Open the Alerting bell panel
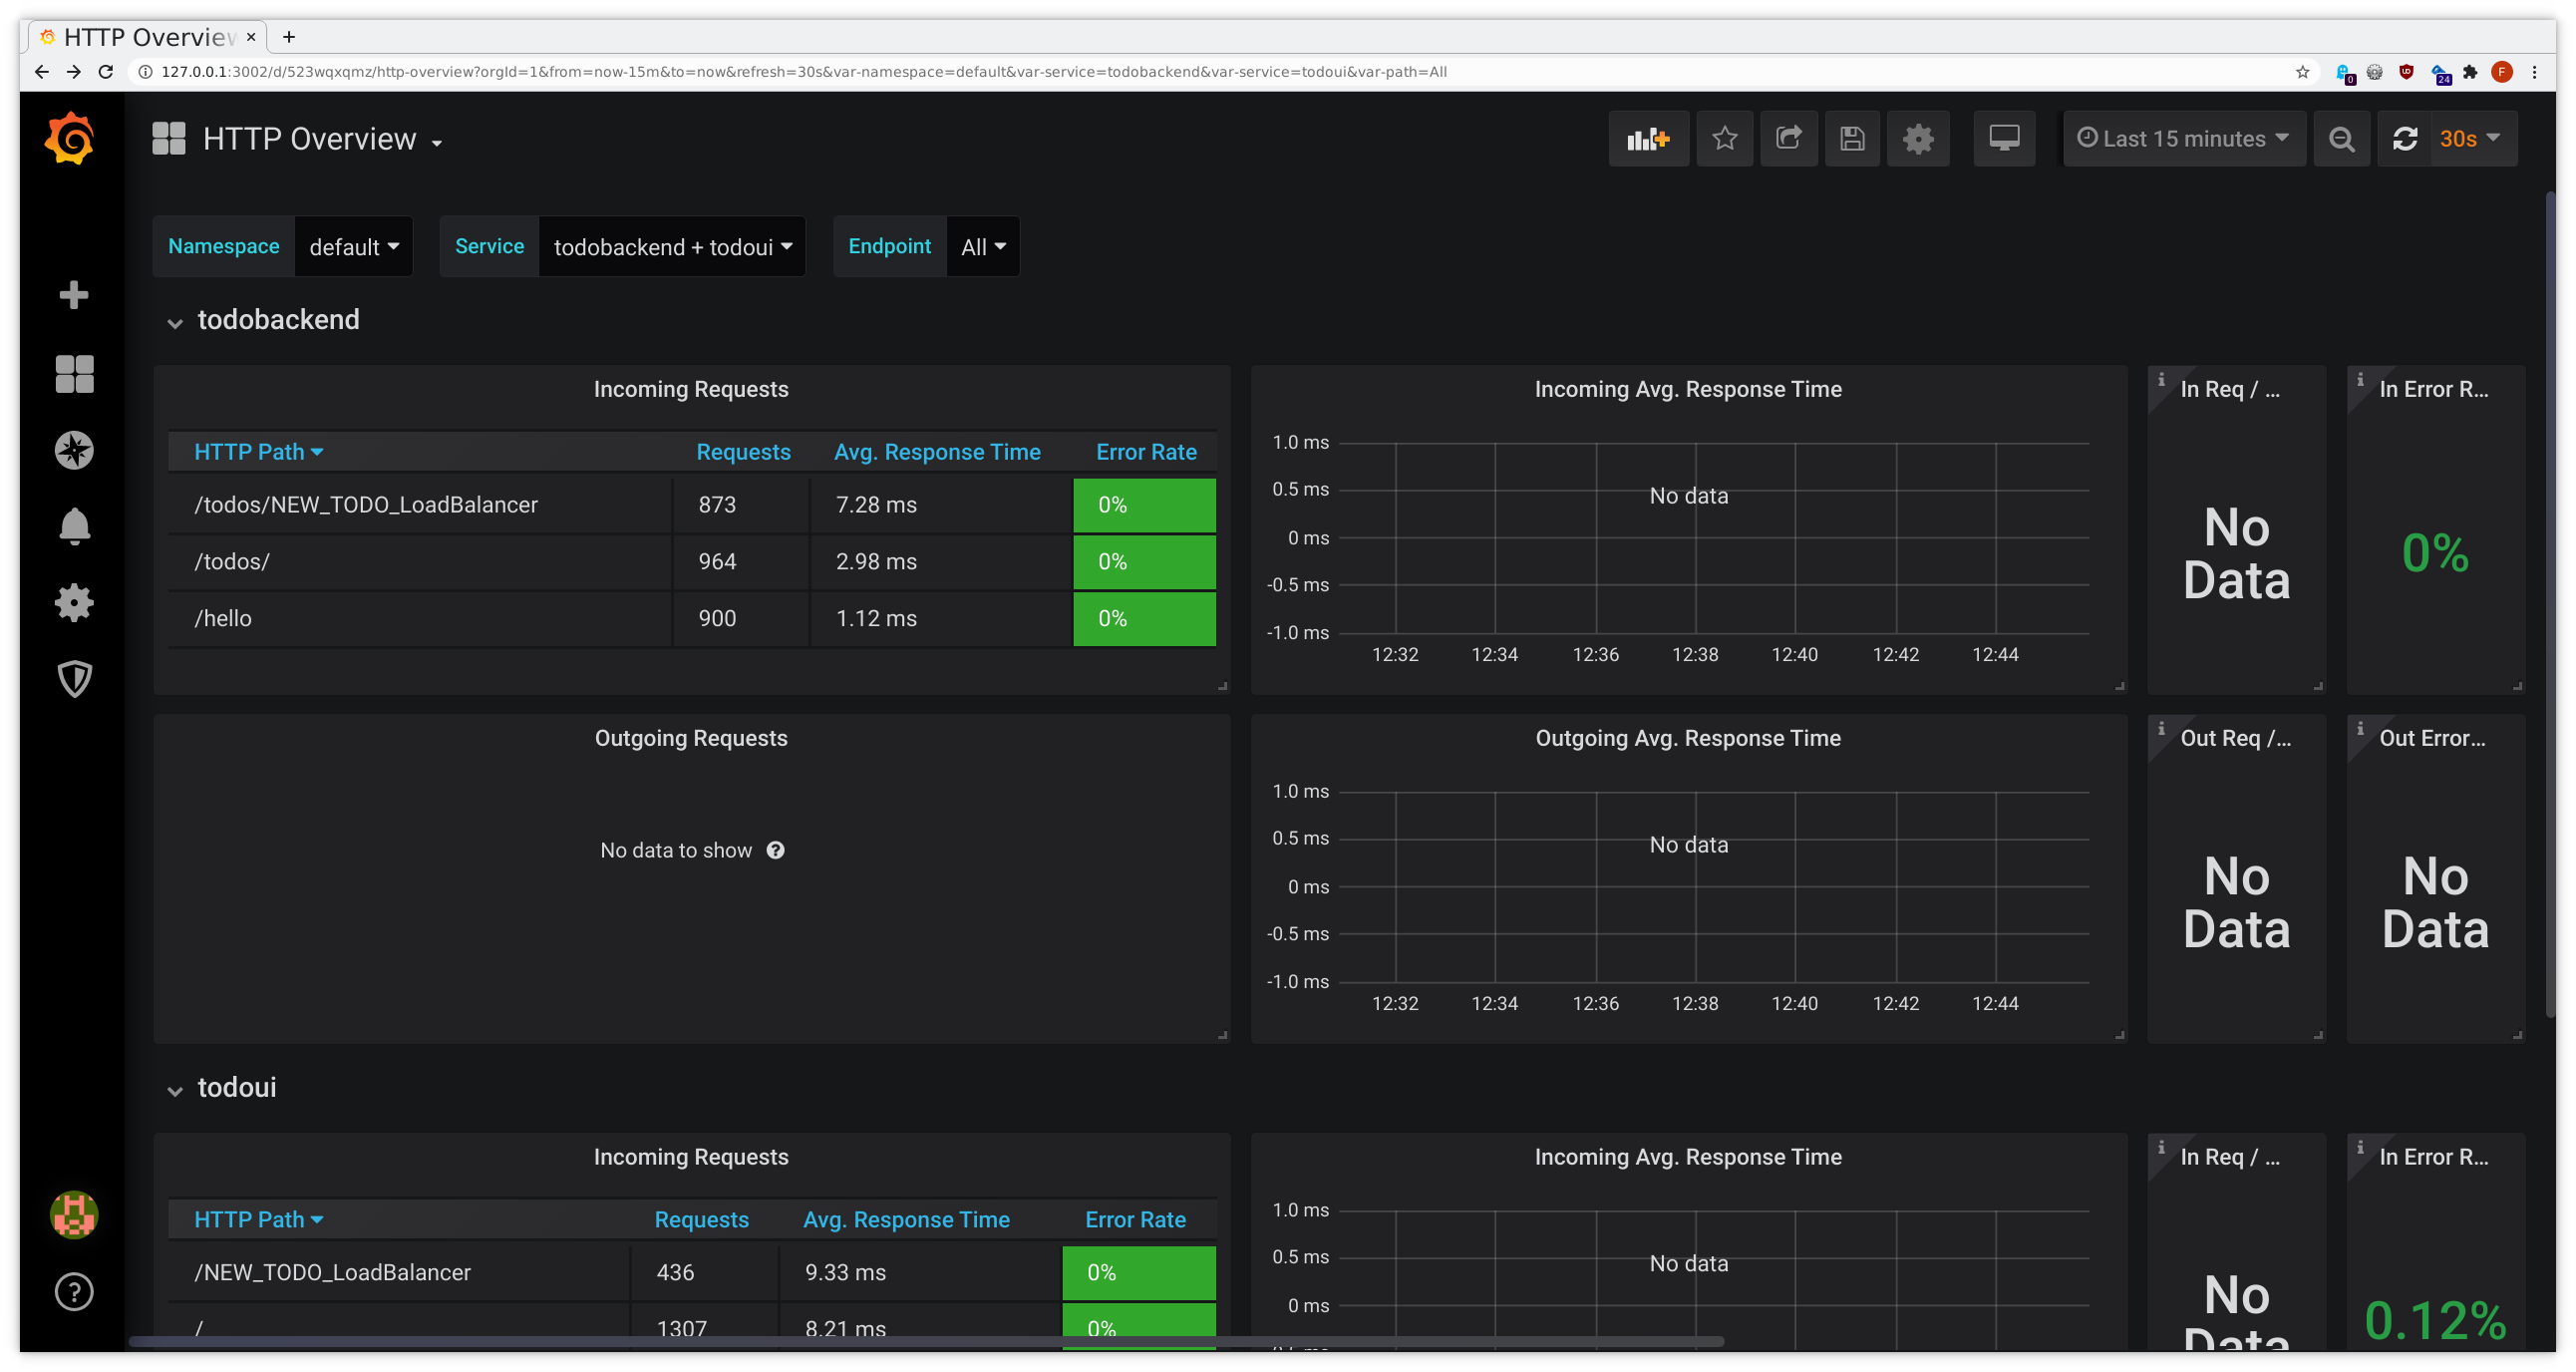 click(x=74, y=526)
